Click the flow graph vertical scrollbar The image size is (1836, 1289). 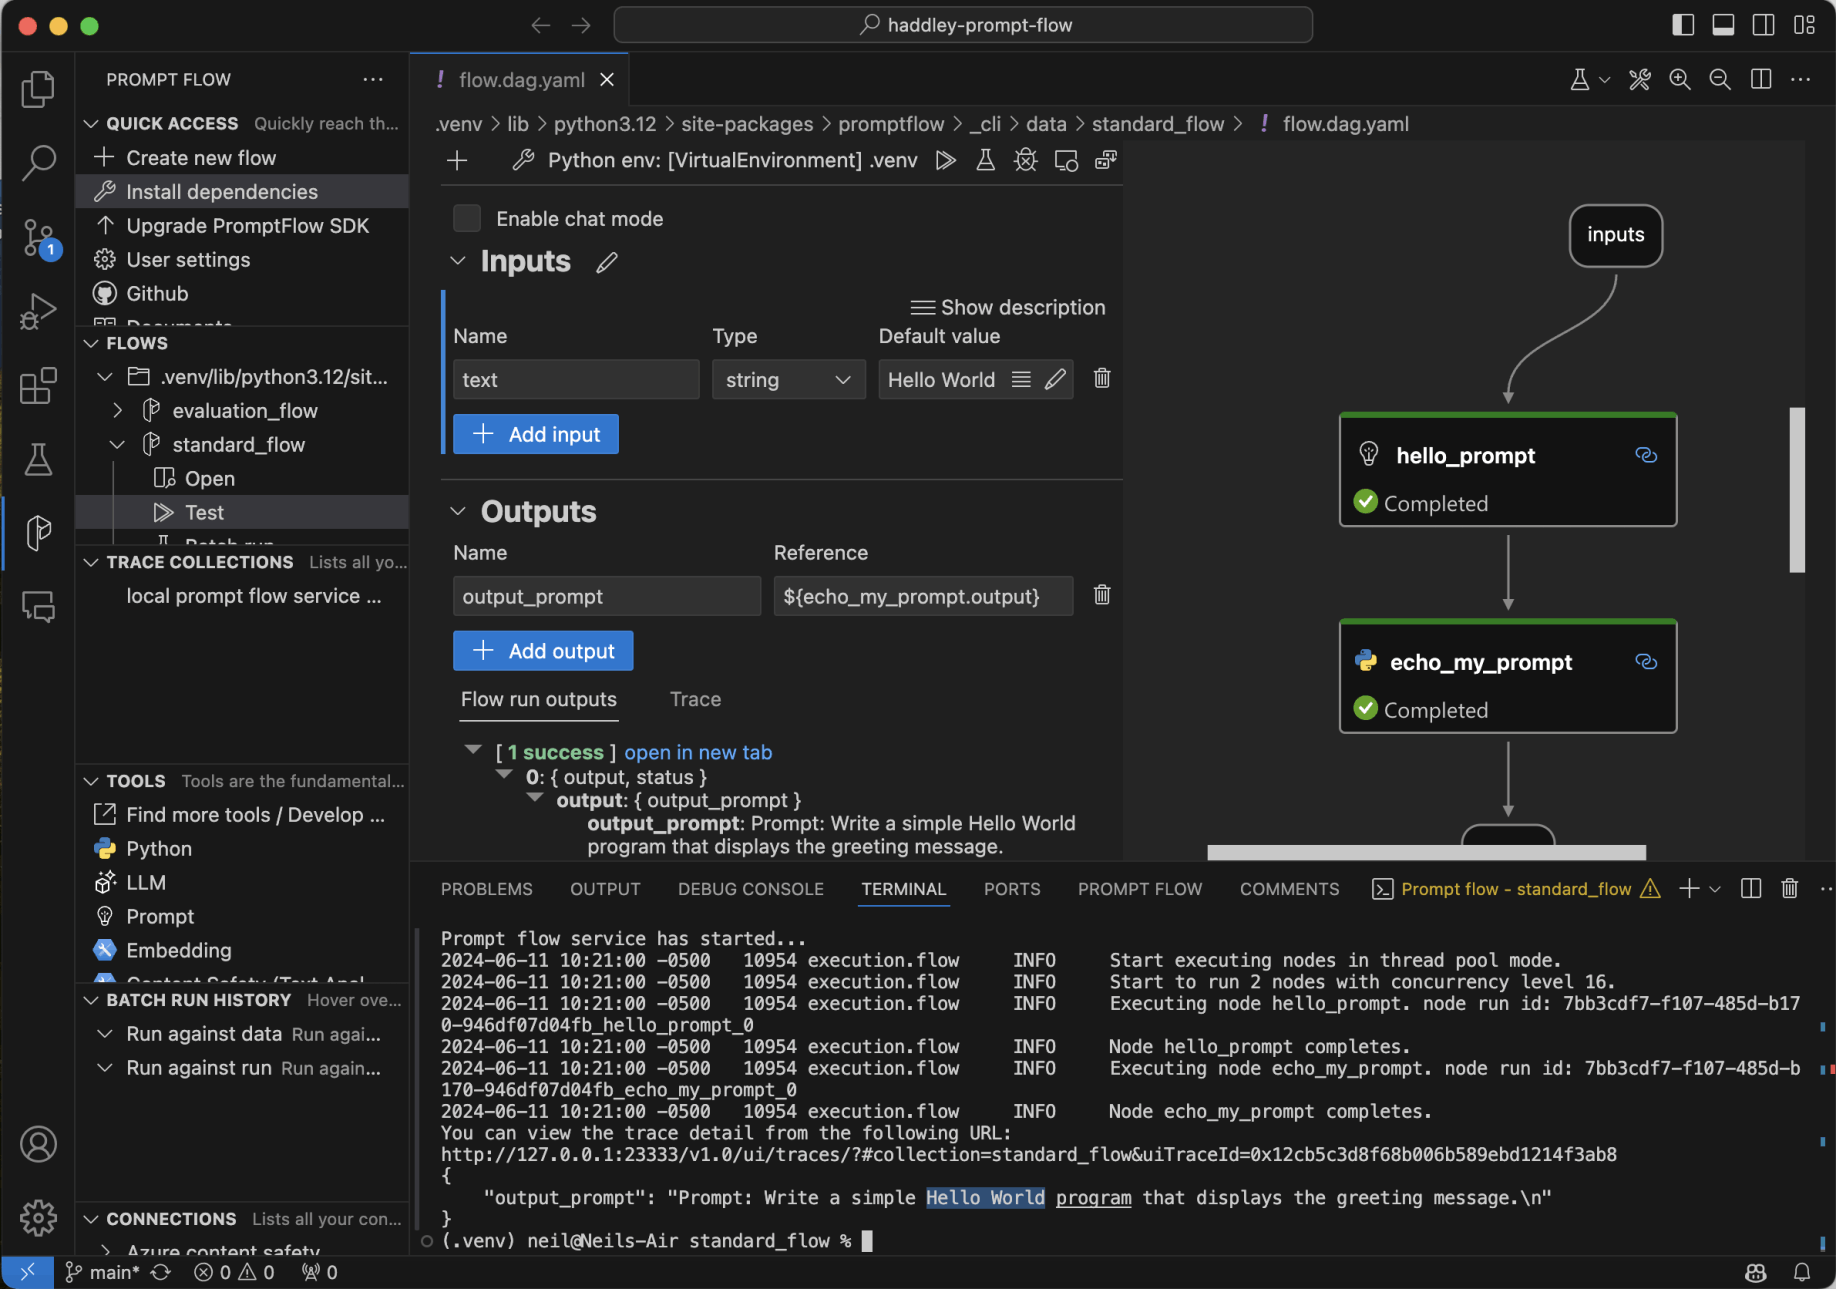coord(1796,490)
